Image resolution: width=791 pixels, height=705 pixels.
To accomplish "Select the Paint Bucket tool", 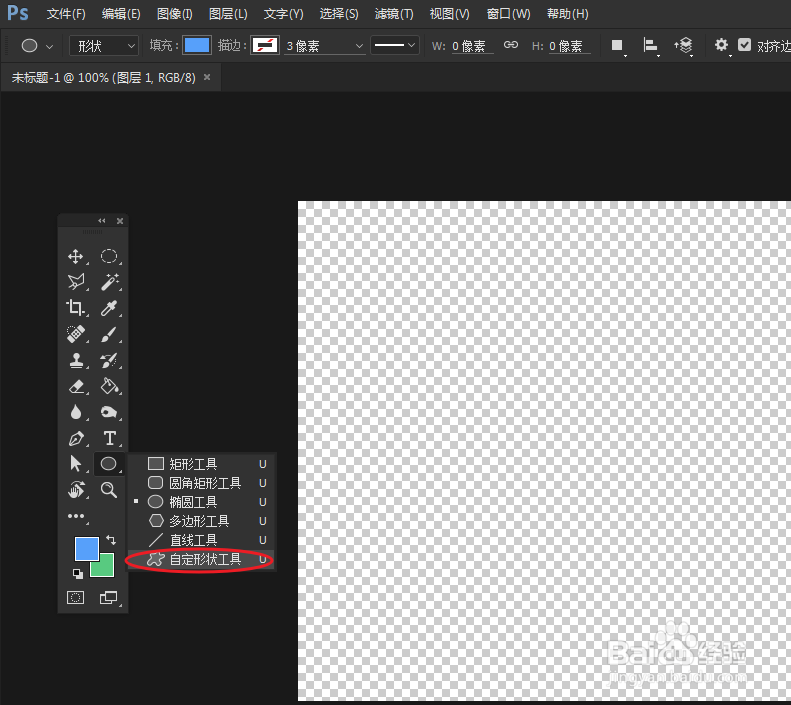I will (109, 386).
